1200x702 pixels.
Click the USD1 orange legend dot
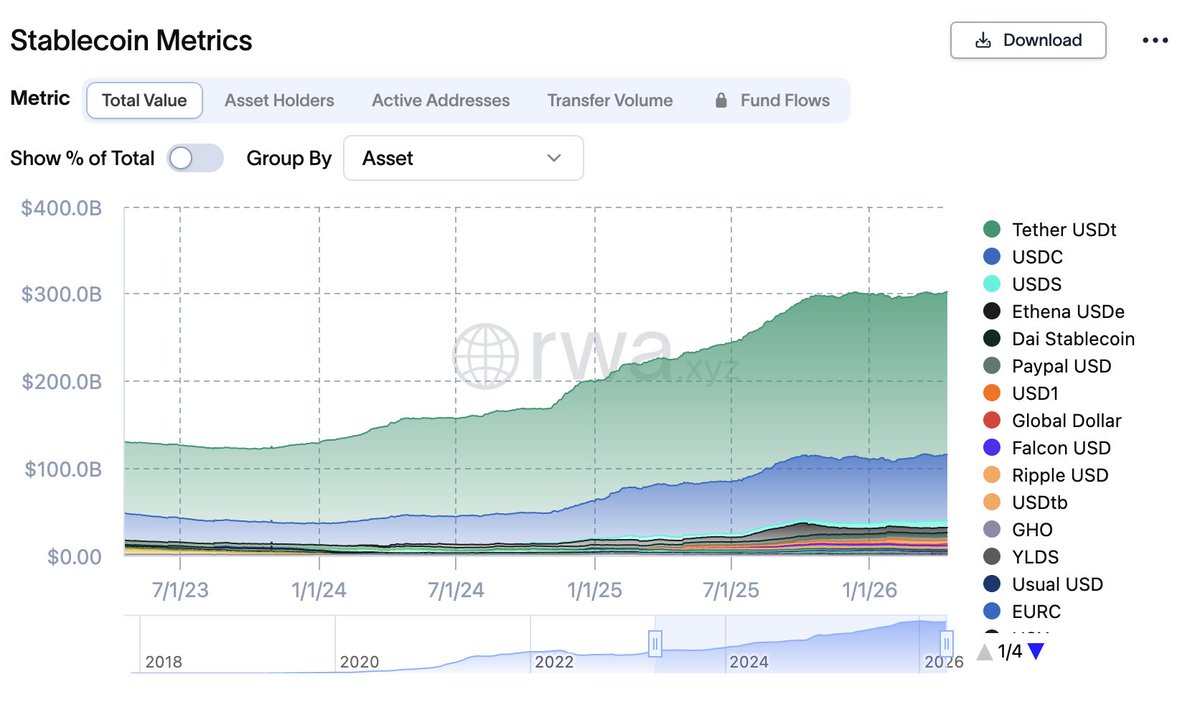[992, 393]
